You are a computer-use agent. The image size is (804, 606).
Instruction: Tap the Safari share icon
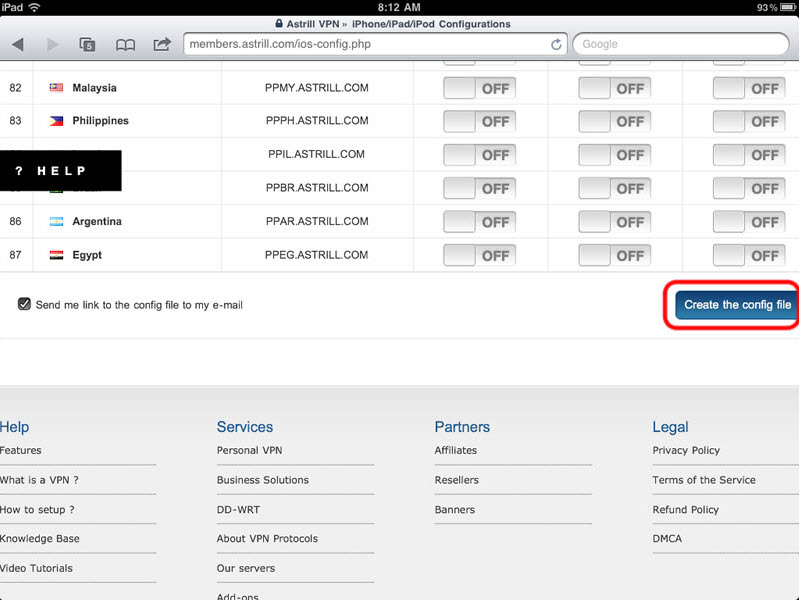click(x=162, y=44)
